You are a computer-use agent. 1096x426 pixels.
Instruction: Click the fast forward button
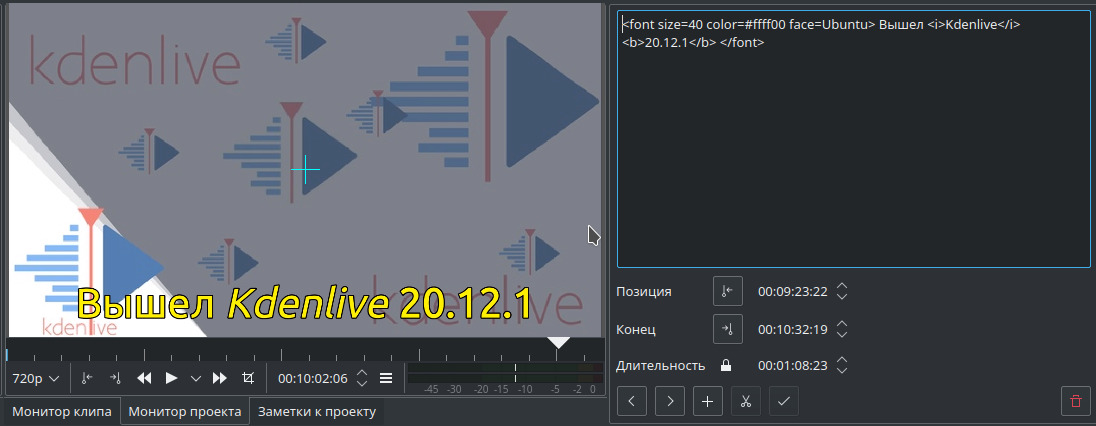point(219,378)
